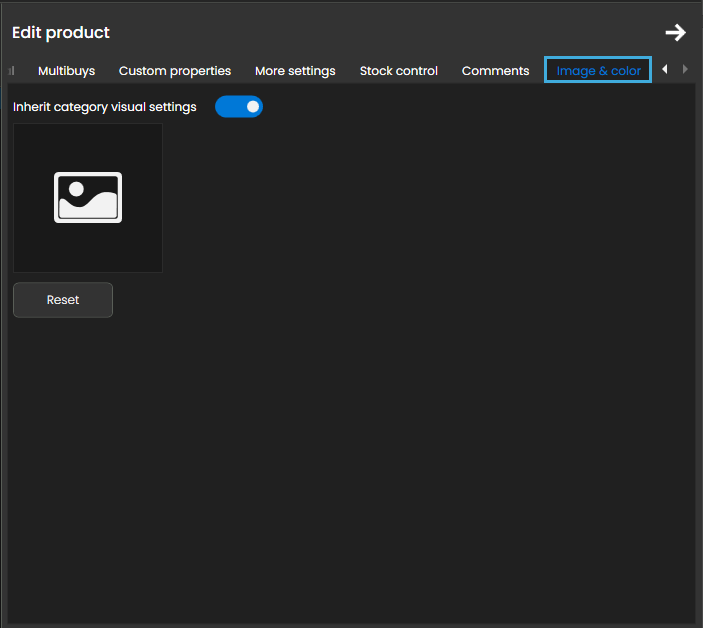The image size is (703, 628).
Task: Click the empty header area between title and arrow
Action: pyautogui.click(x=380, y=33)
